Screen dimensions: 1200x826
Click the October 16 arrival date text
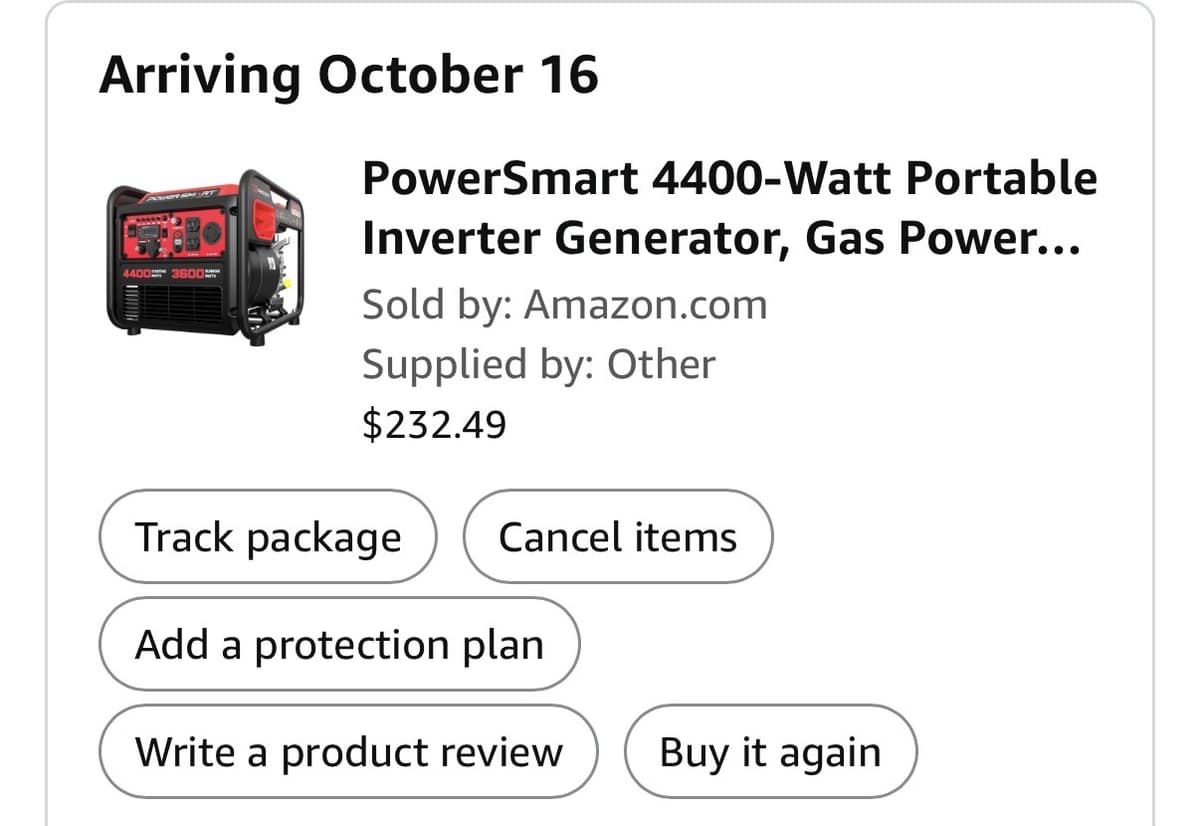pos(458,76)
